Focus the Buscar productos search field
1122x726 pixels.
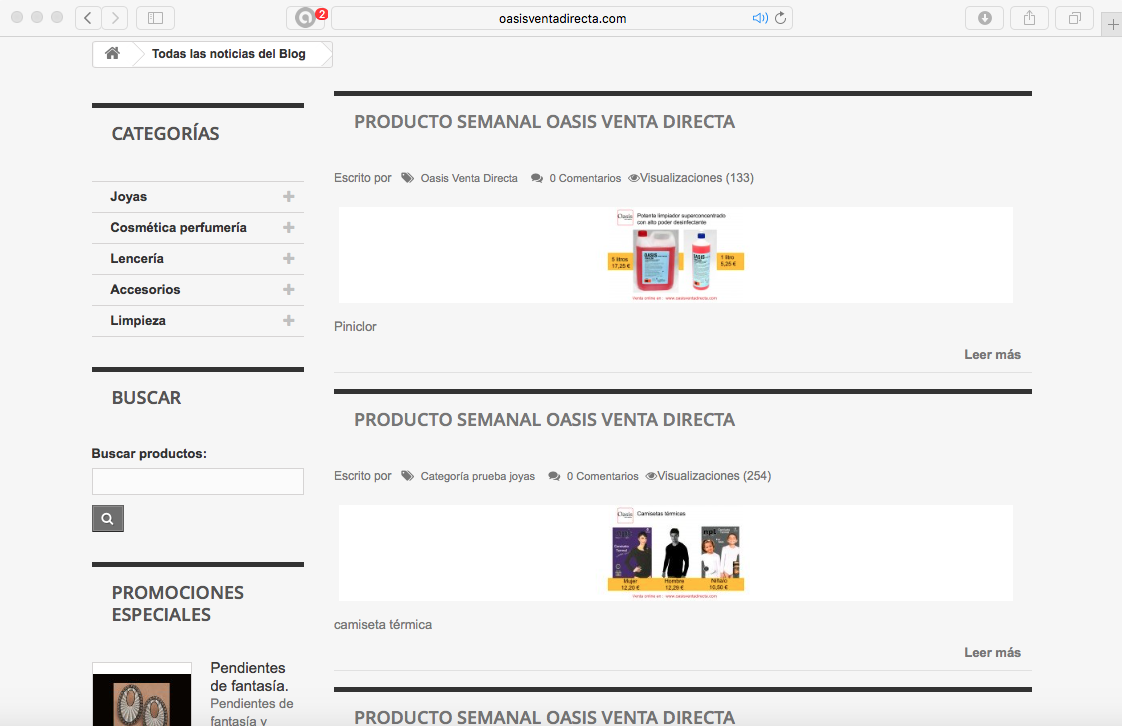coord(197,481)
